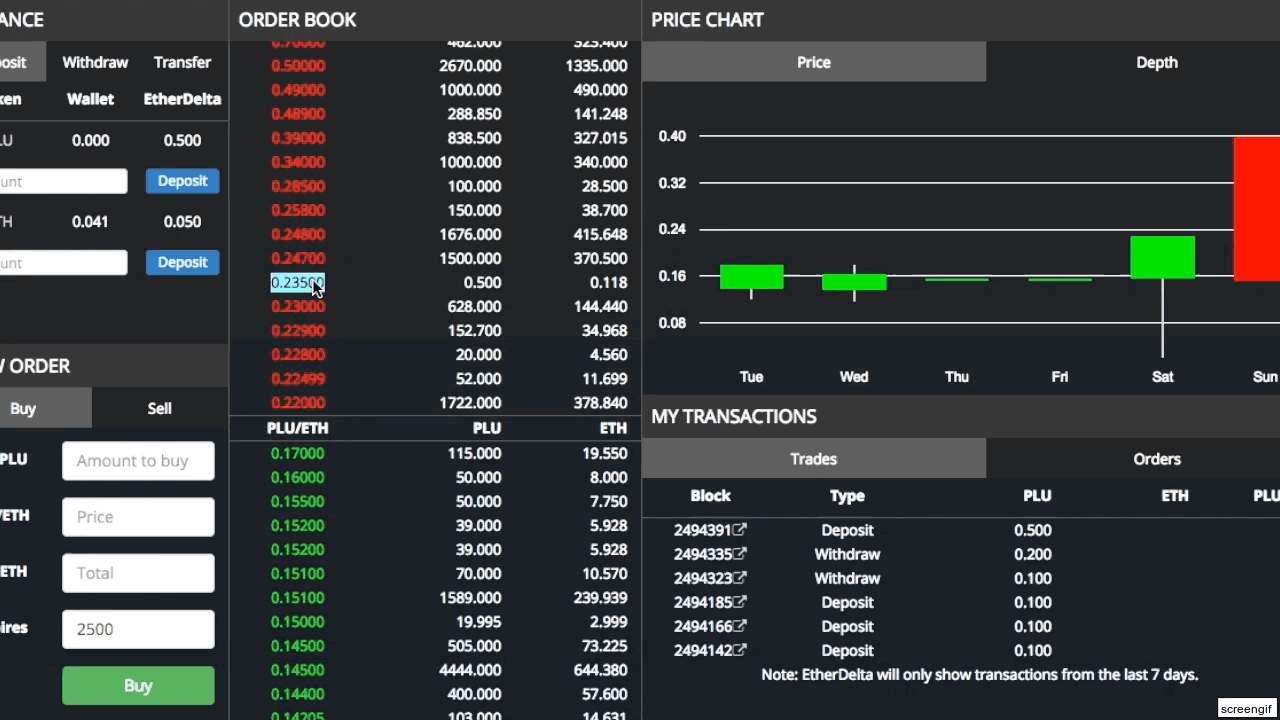Open external link icon for block 2494166

click(741, 625)
